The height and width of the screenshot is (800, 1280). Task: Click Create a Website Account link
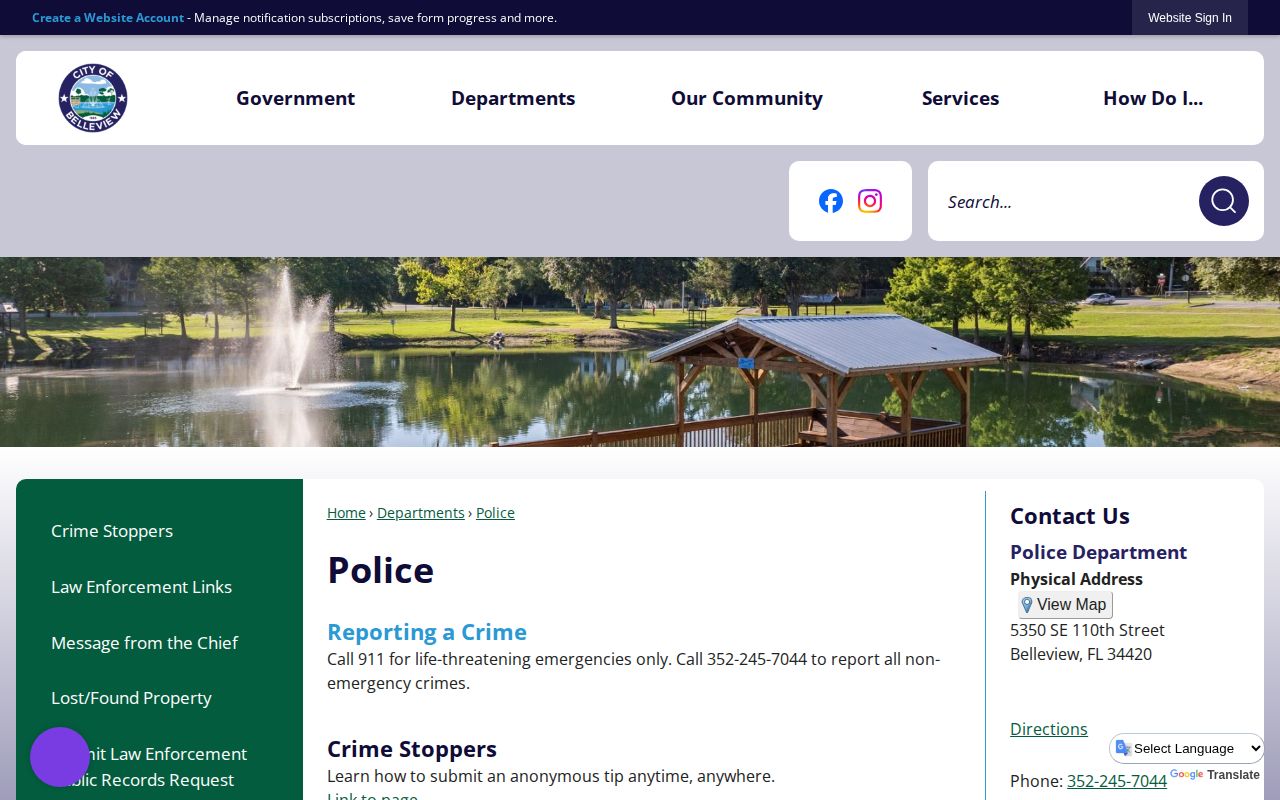[108, 18]
